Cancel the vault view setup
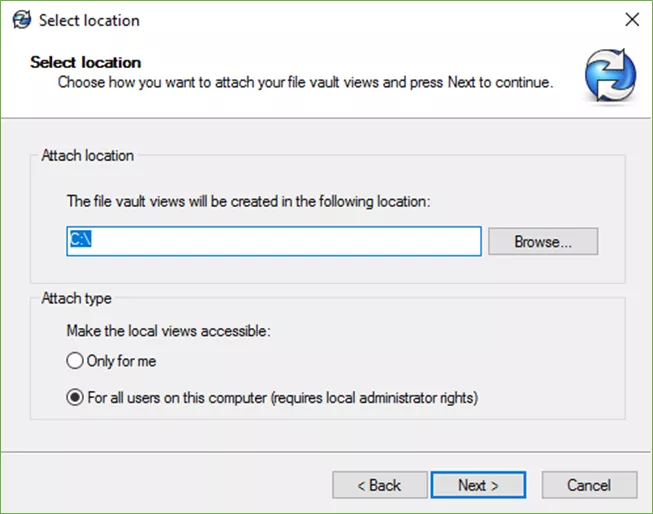 588,485
